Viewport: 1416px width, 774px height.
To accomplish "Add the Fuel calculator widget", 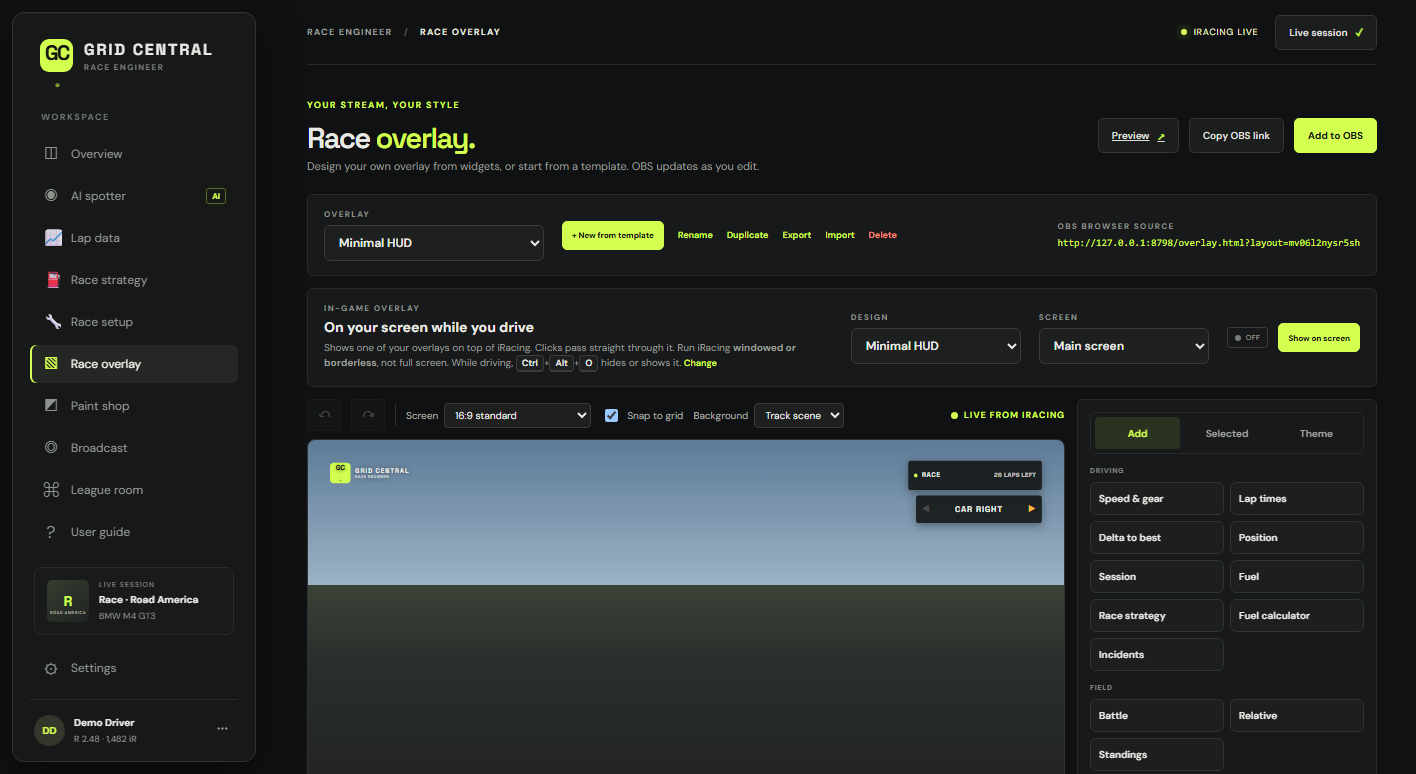I will click(x=1297, y=616).
